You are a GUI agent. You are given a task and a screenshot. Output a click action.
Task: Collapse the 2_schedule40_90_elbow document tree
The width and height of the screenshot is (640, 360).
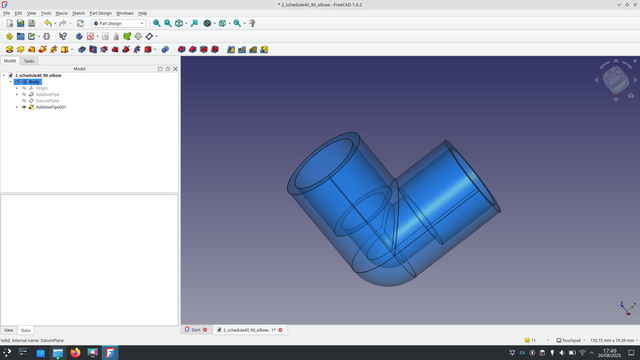pyautogui.click(x=4, y=76)
